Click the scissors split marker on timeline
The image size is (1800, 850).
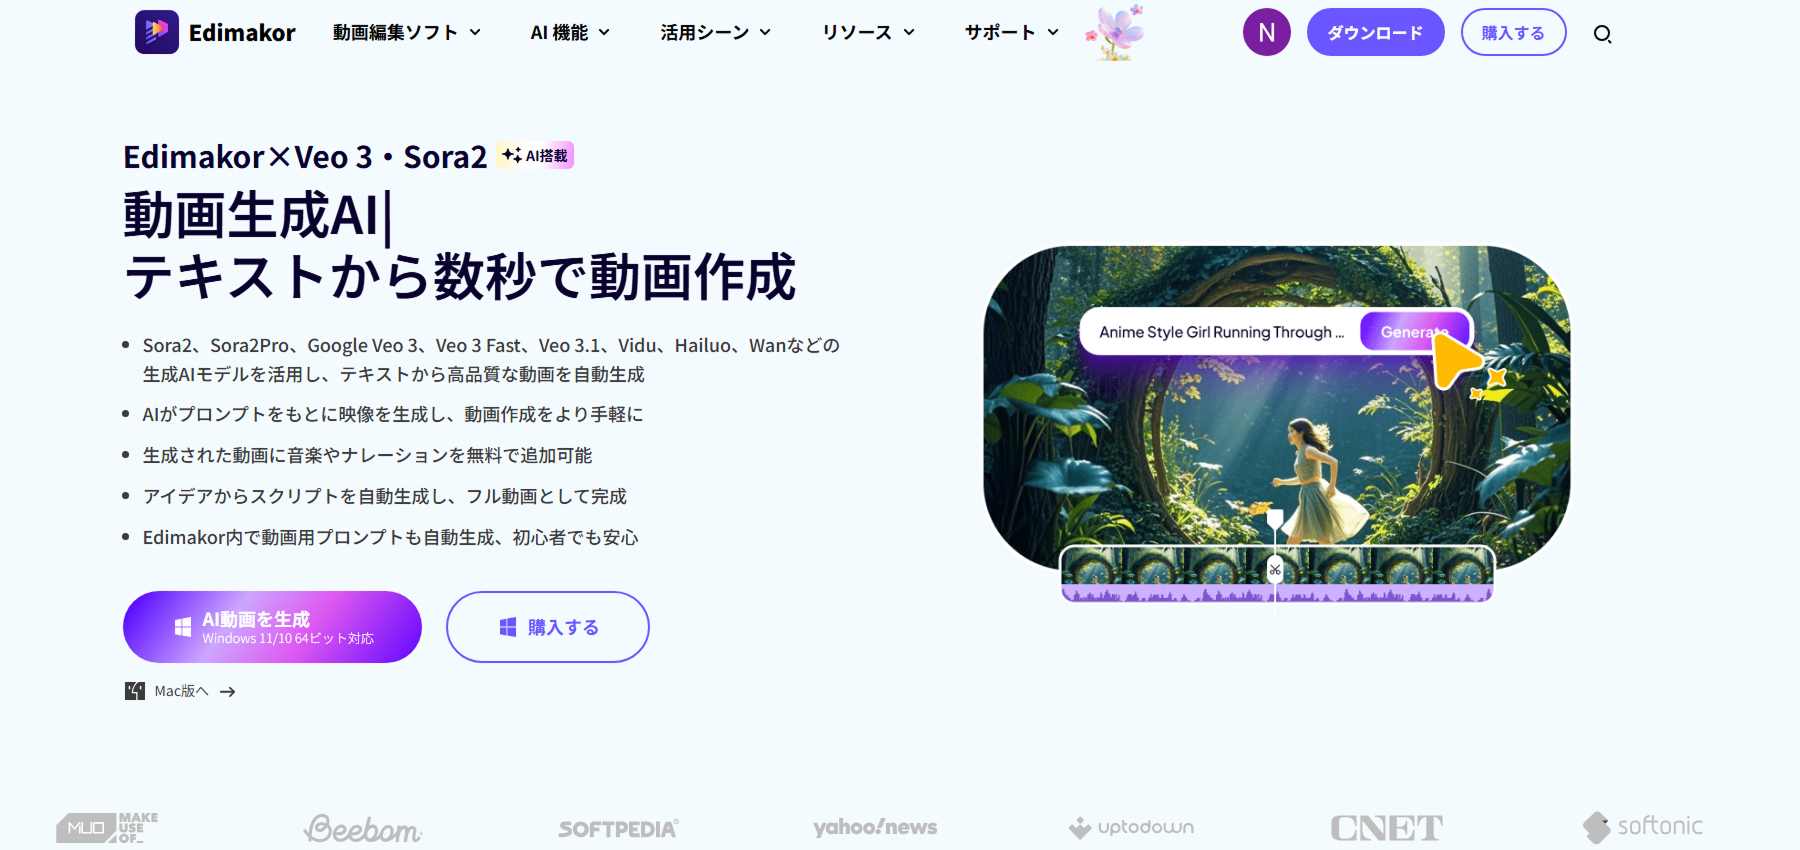pos(1275,570)
